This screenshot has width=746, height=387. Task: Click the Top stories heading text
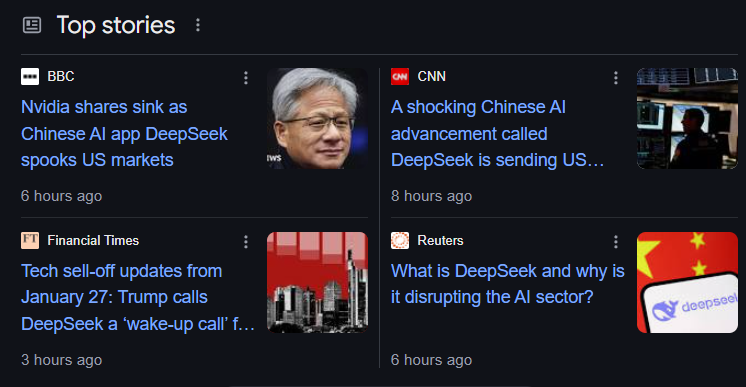click(x=116, y=25)
